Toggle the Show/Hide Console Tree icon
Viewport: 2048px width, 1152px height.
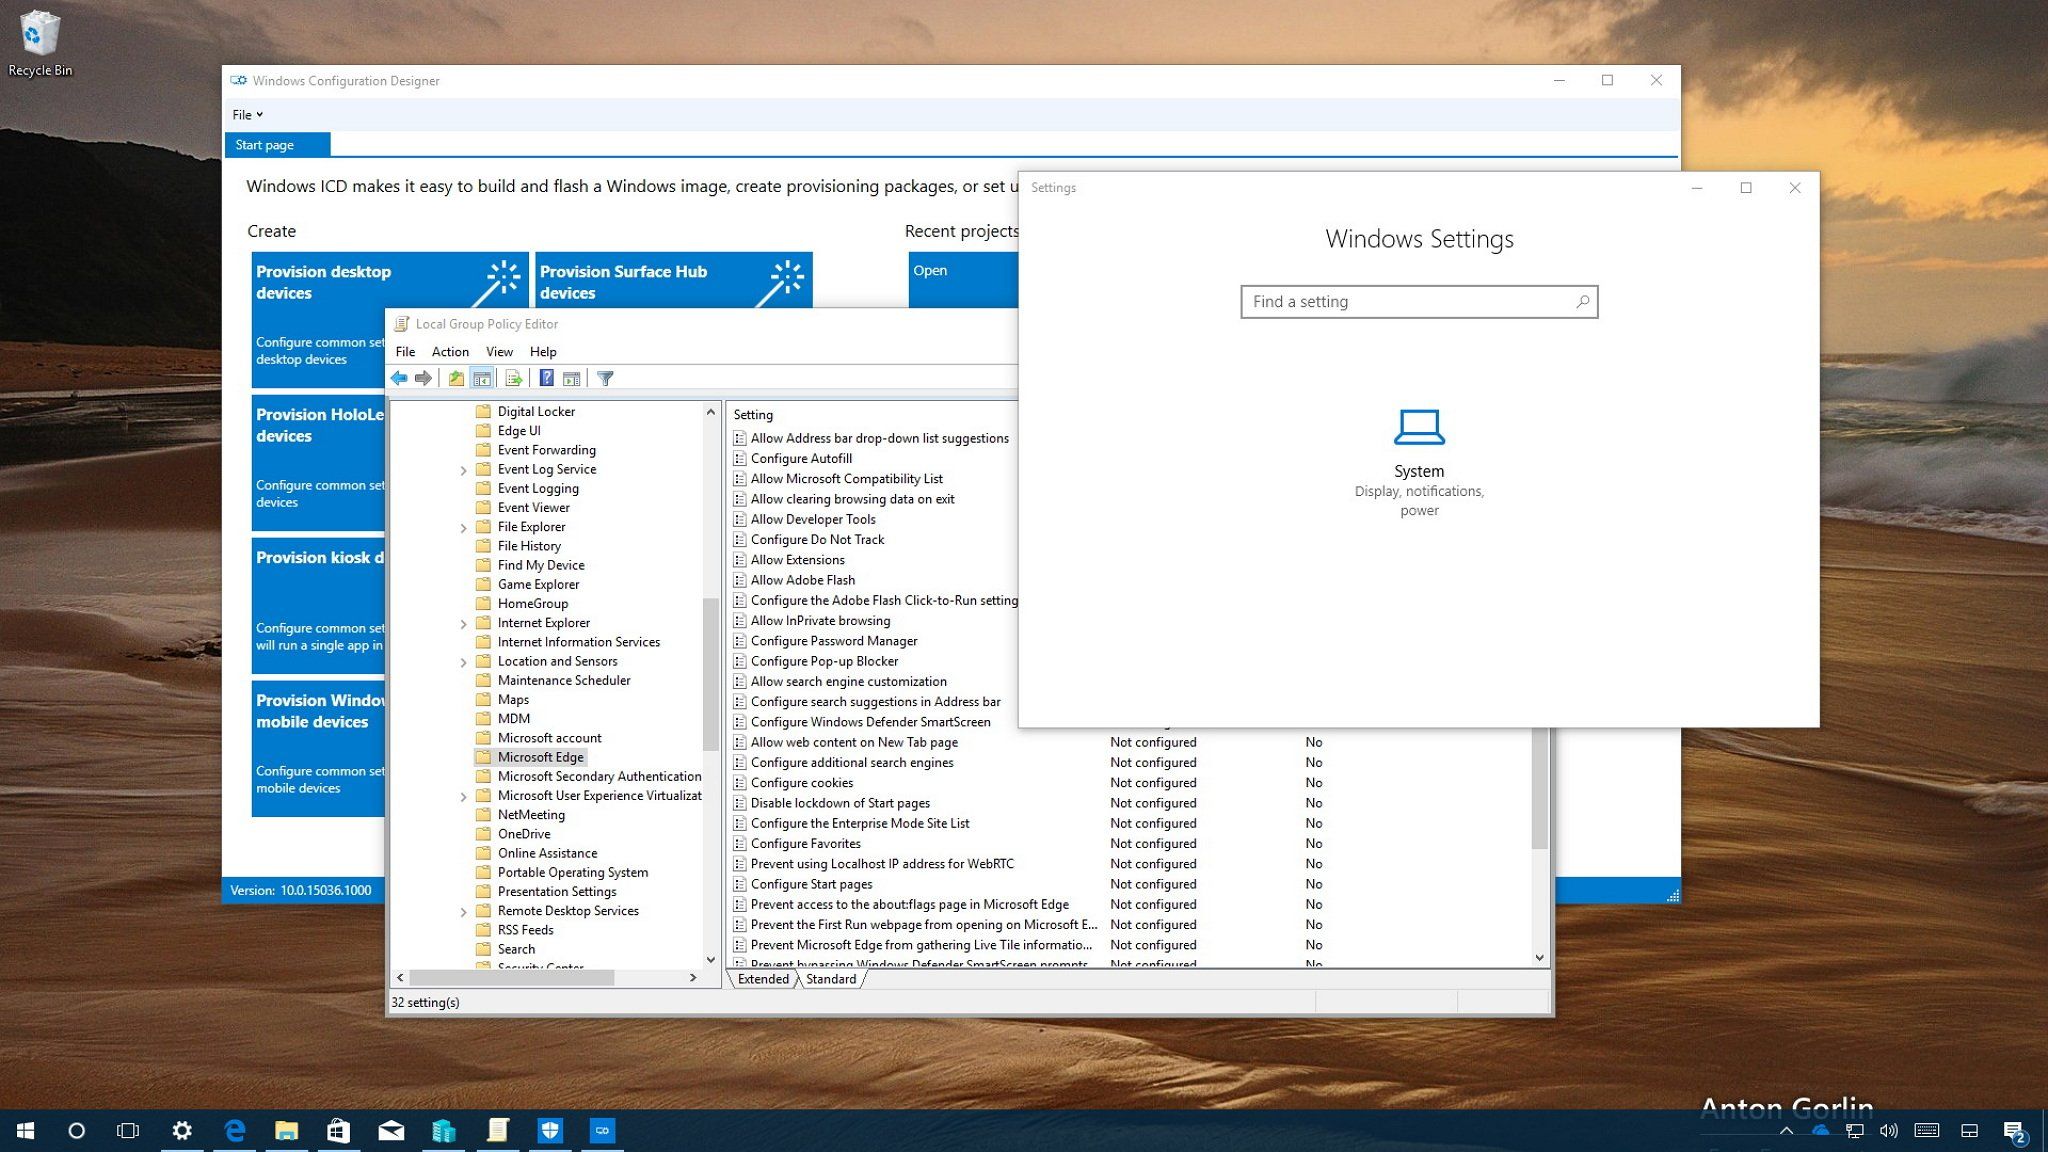(x=481, y=378)
